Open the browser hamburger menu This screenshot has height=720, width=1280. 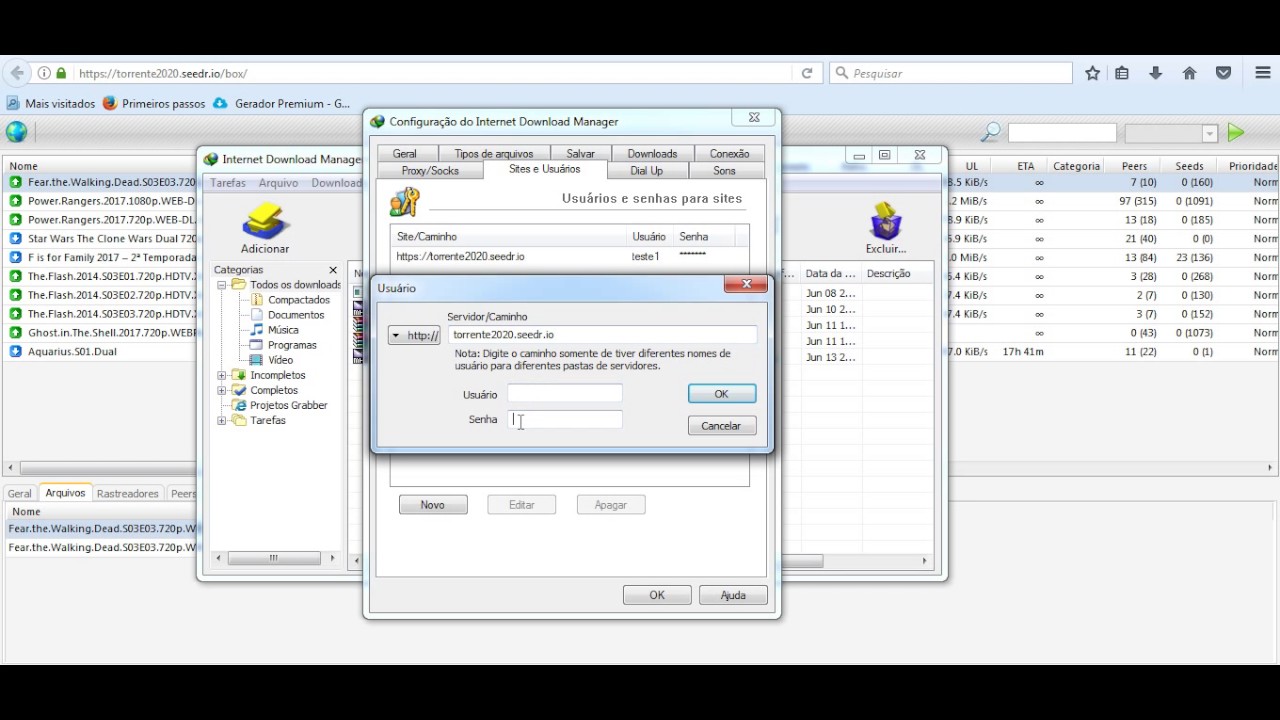(1262, 73)
